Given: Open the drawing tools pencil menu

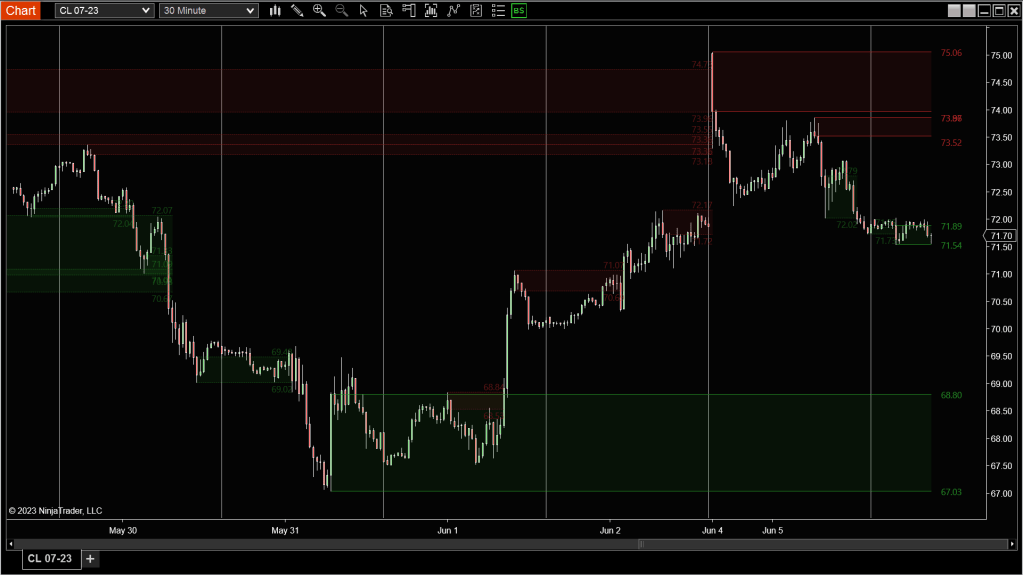Looking at the screenshot, I should click(297, 10).
